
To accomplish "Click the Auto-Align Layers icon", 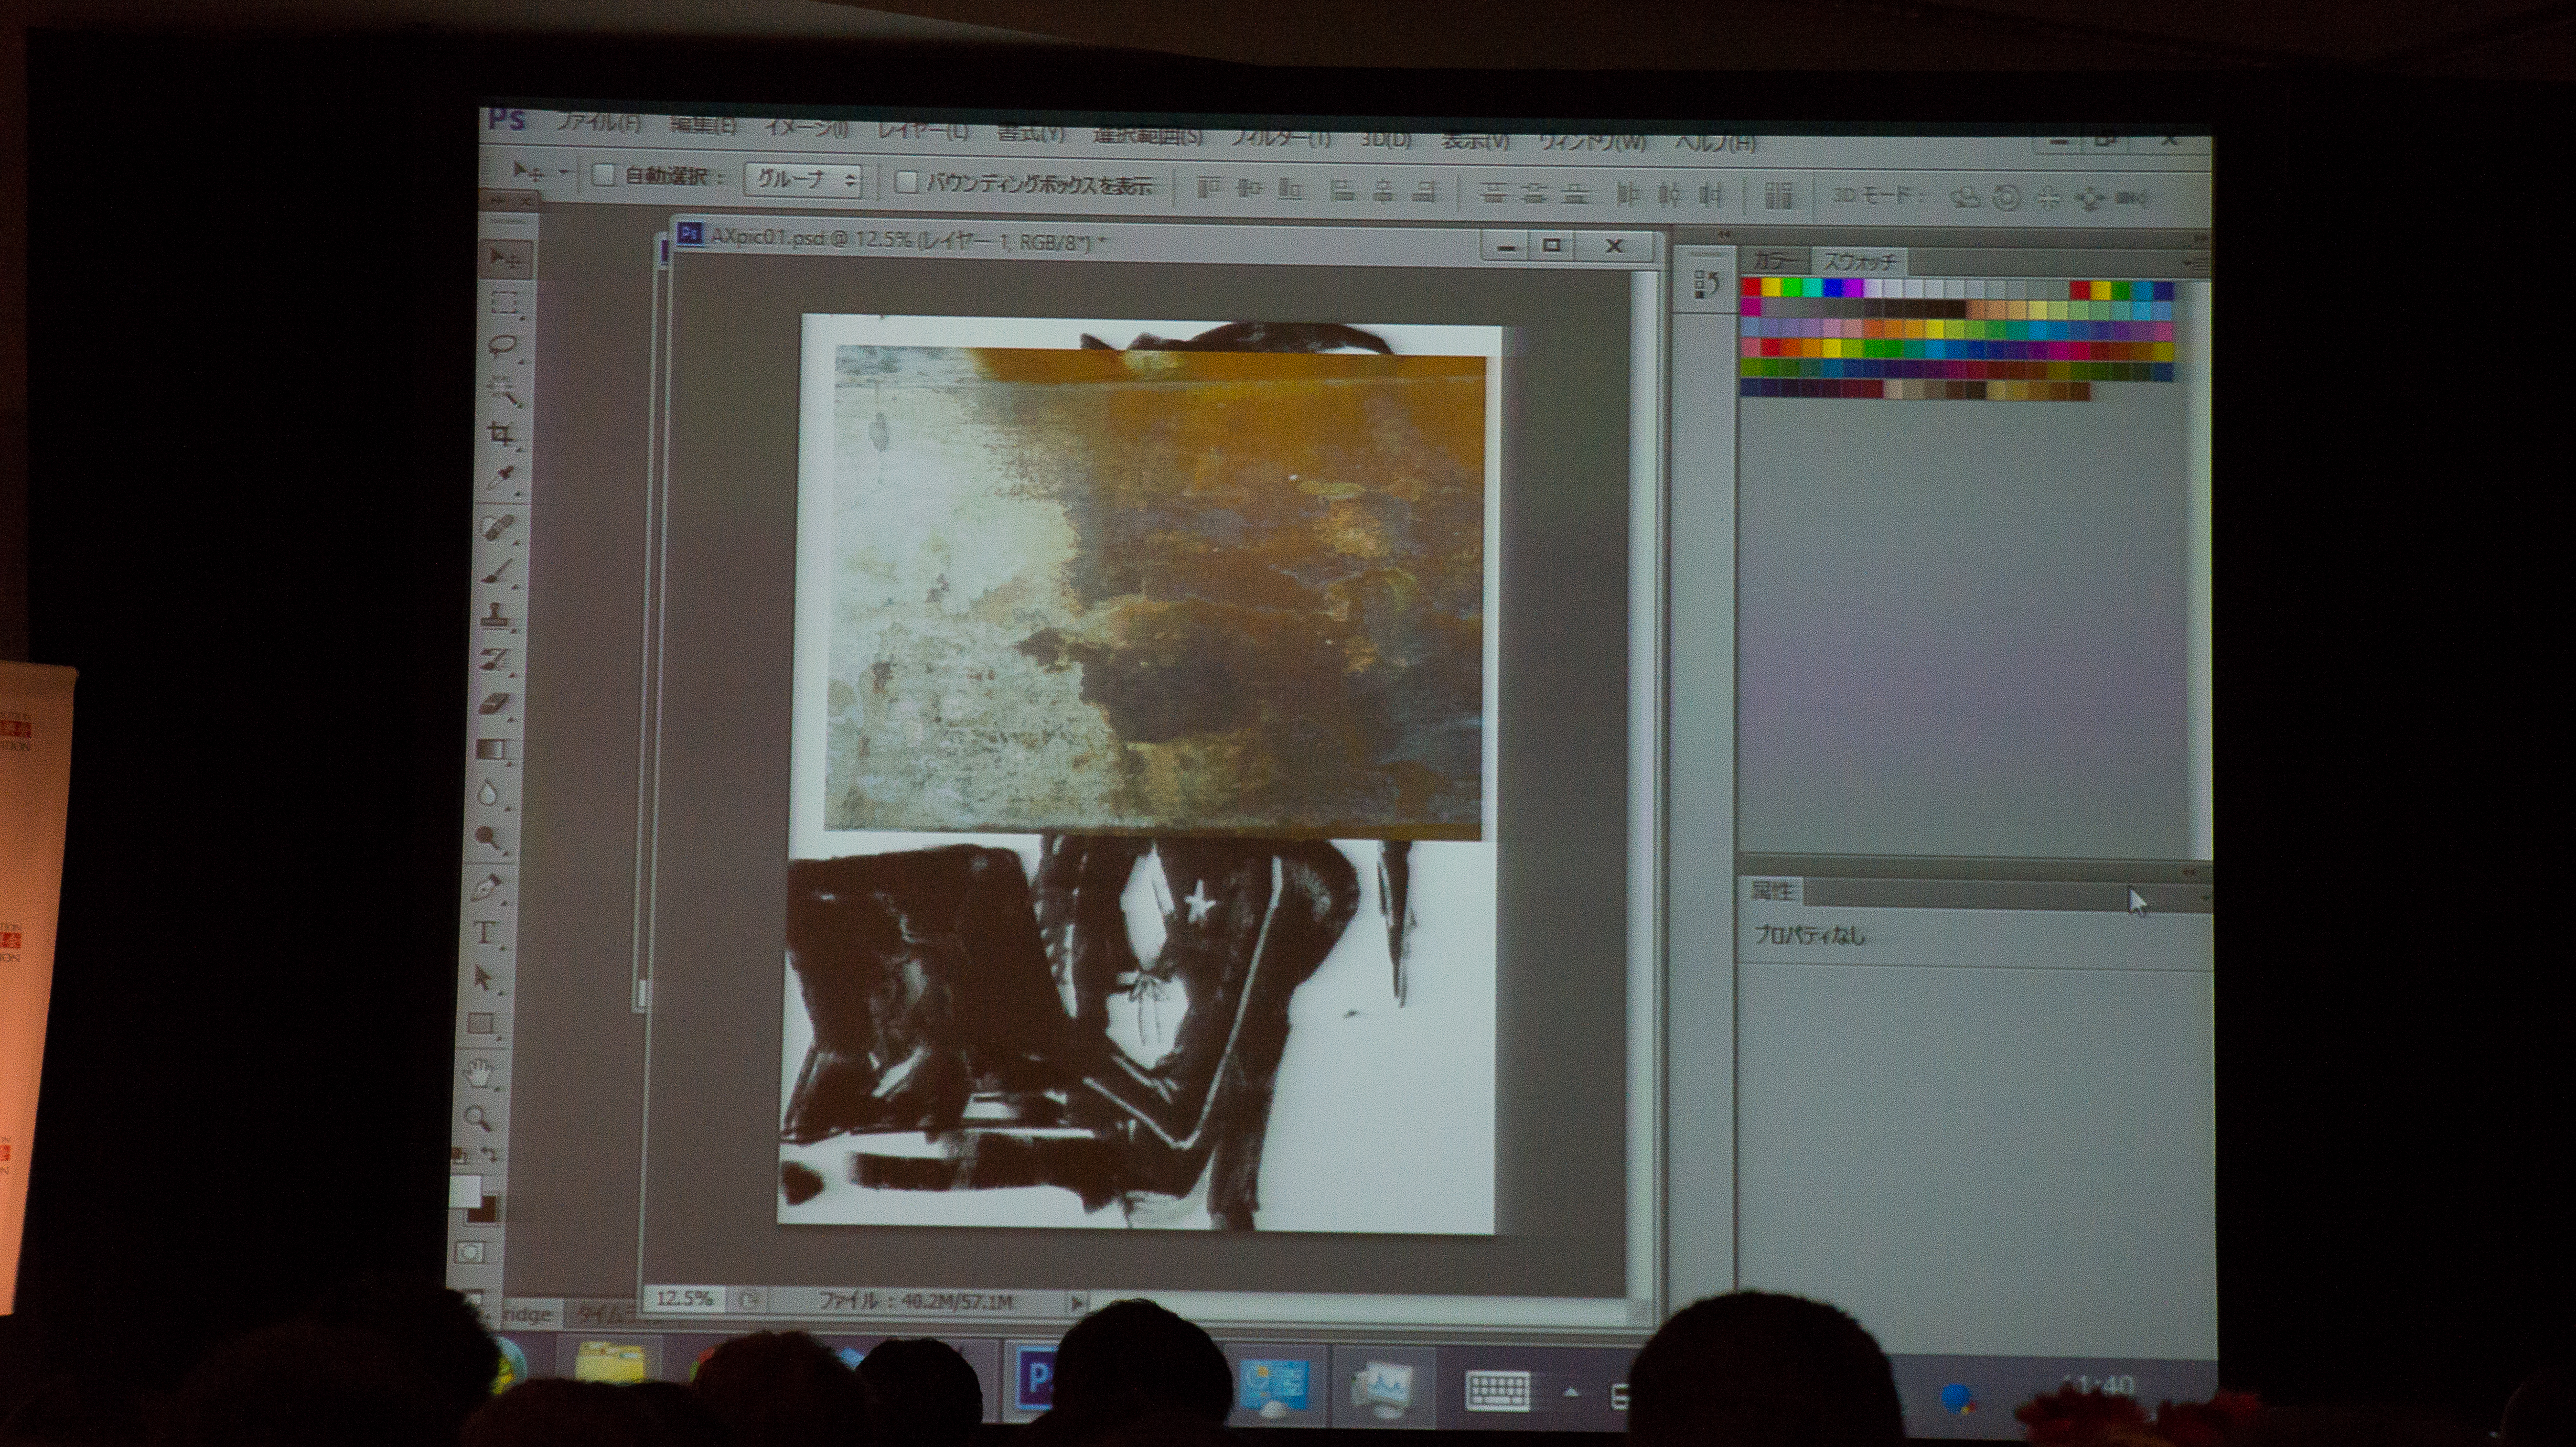I will click(x=1778, y=195).
